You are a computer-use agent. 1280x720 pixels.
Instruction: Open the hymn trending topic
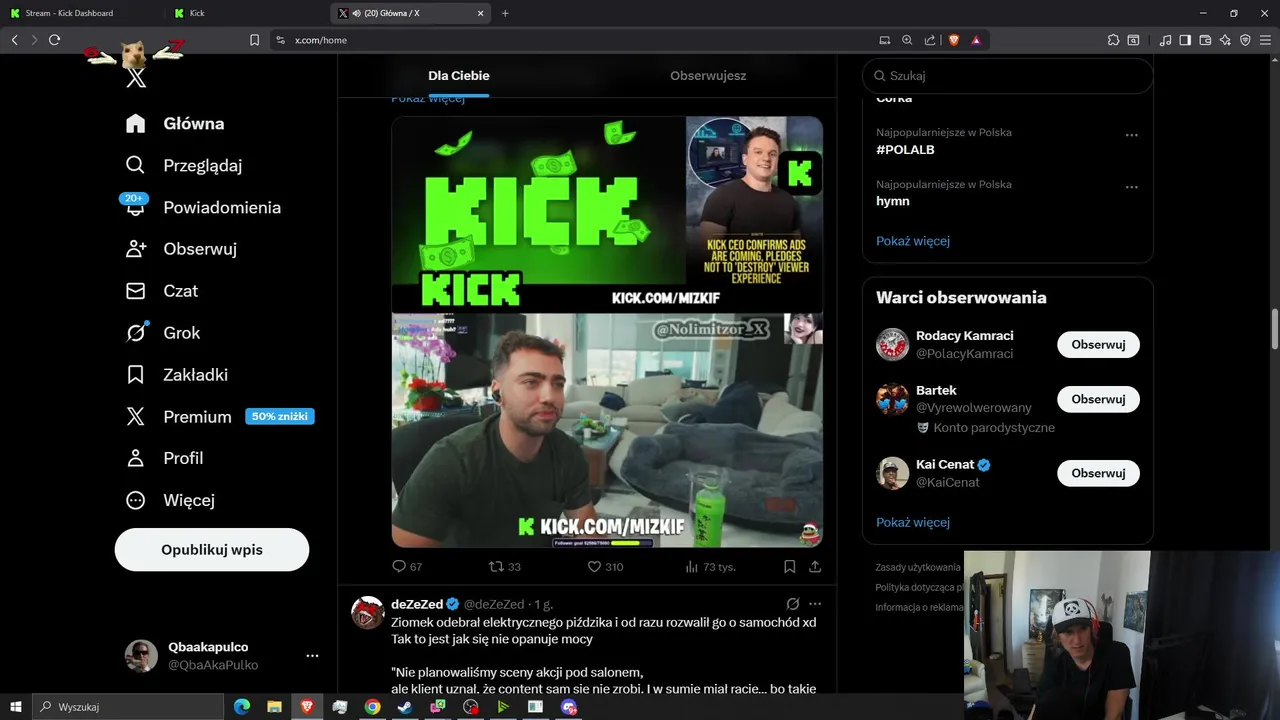pos(893,201)
